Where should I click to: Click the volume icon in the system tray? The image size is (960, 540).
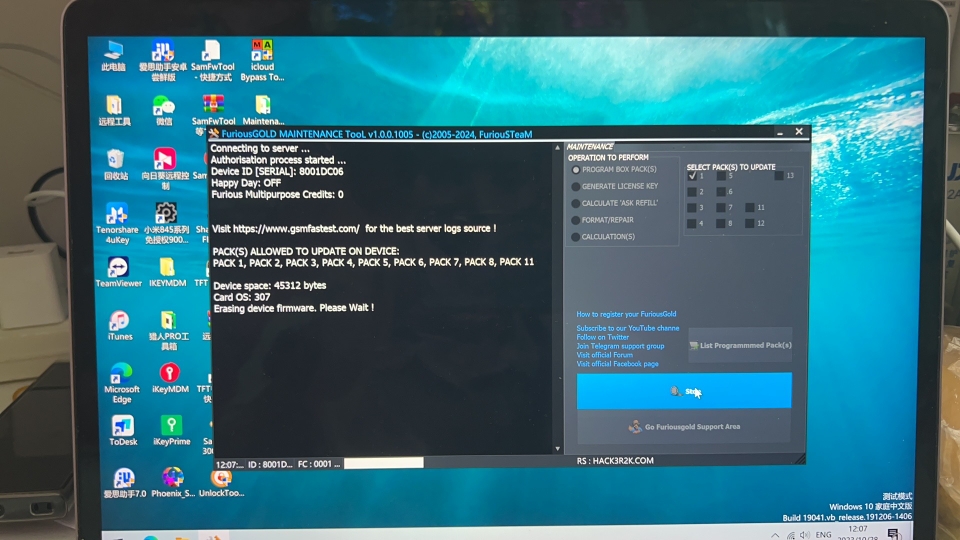coord(804,535)
